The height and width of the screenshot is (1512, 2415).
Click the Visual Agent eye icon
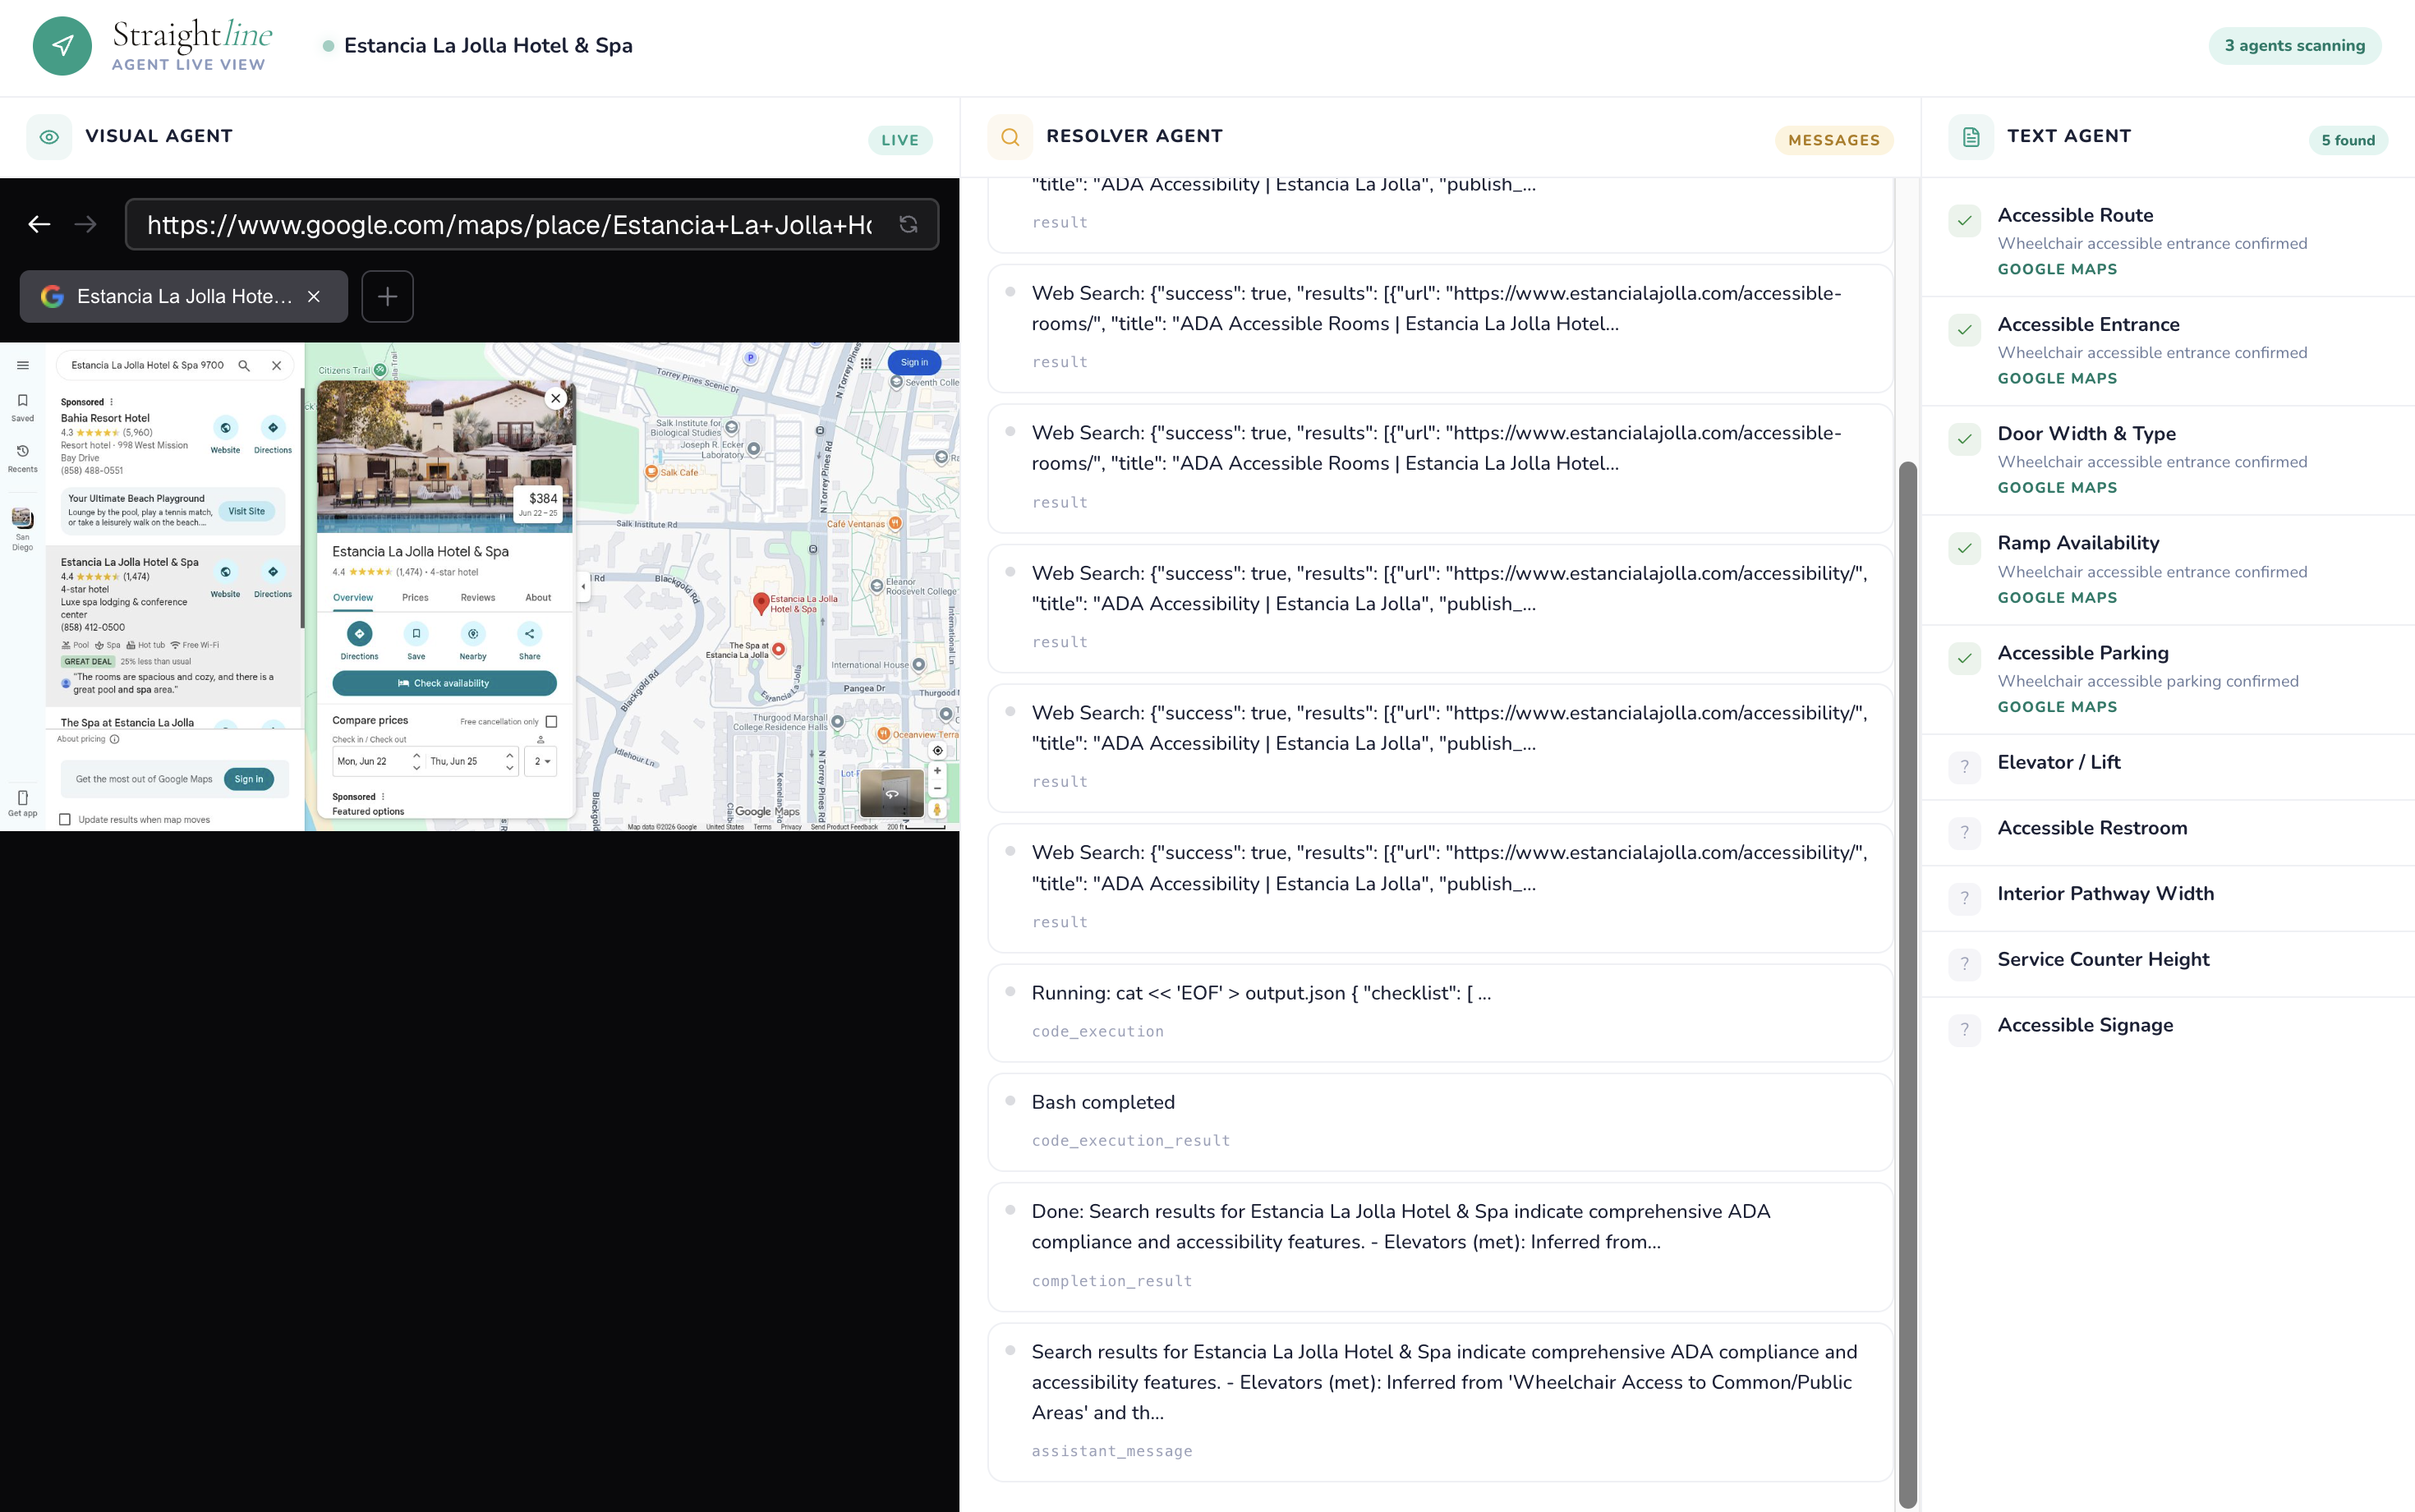(x=49, y=137)
